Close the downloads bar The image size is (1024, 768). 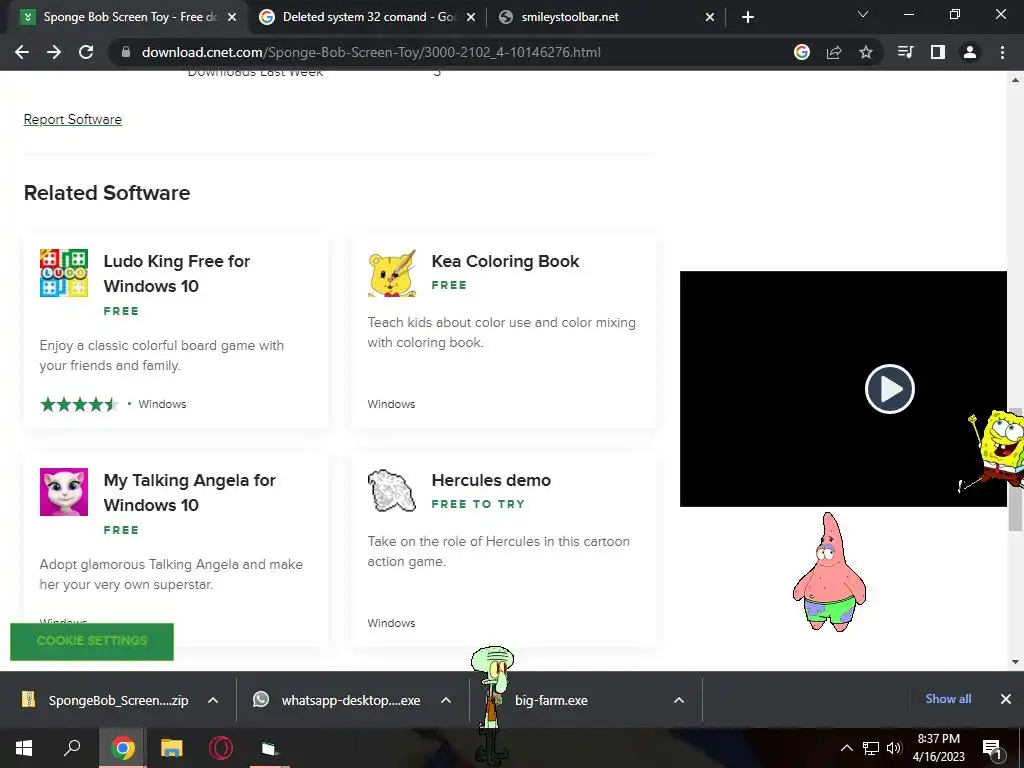coord(1006,699)
